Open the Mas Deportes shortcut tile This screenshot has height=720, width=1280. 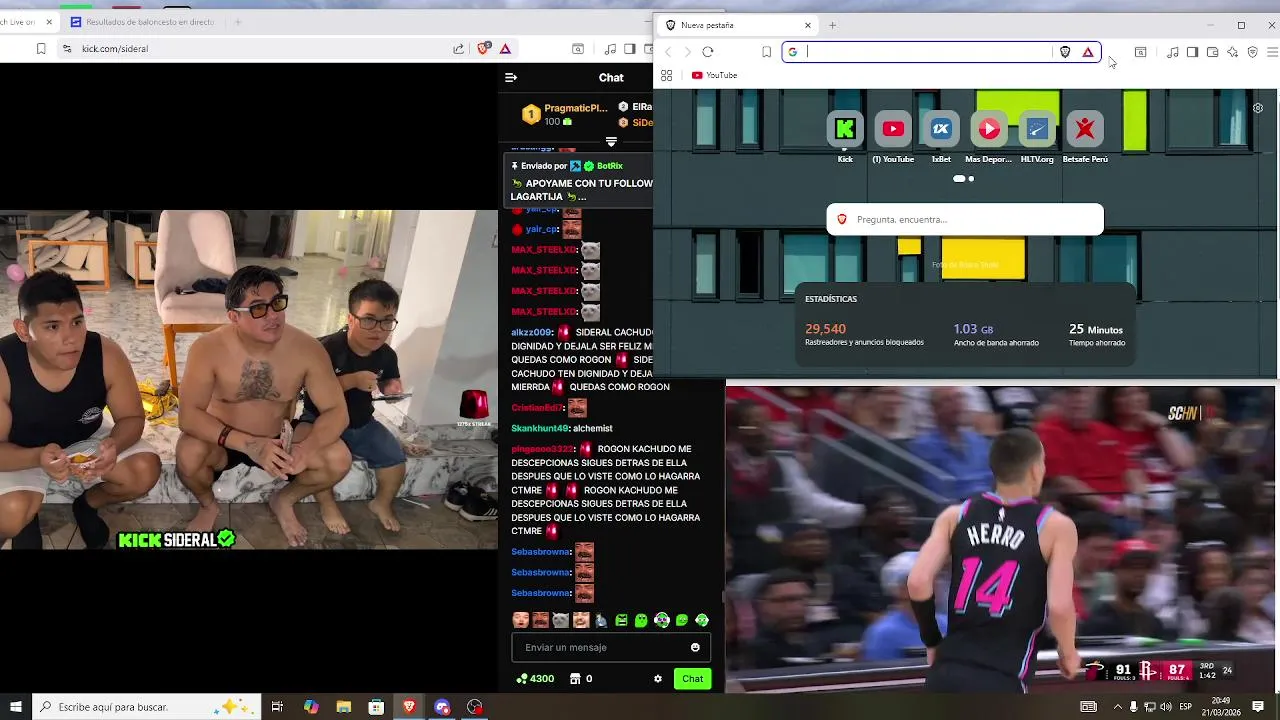[x=989, y=129]
